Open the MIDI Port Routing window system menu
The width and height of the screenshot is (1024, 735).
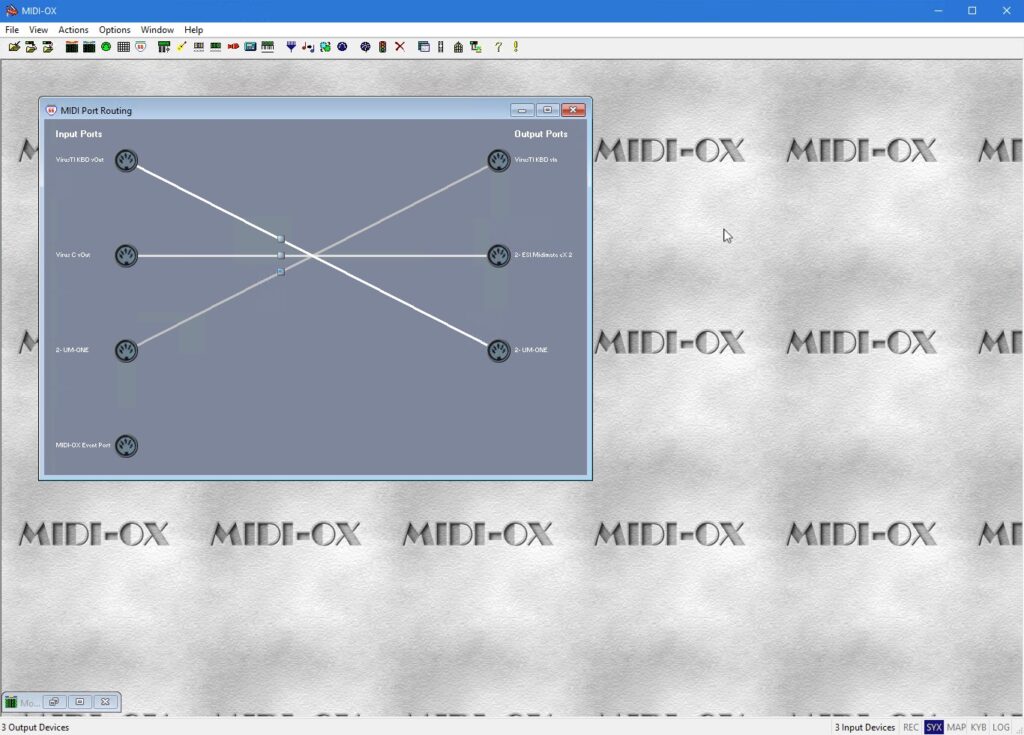pyautogui.click(x=51, y=110)
